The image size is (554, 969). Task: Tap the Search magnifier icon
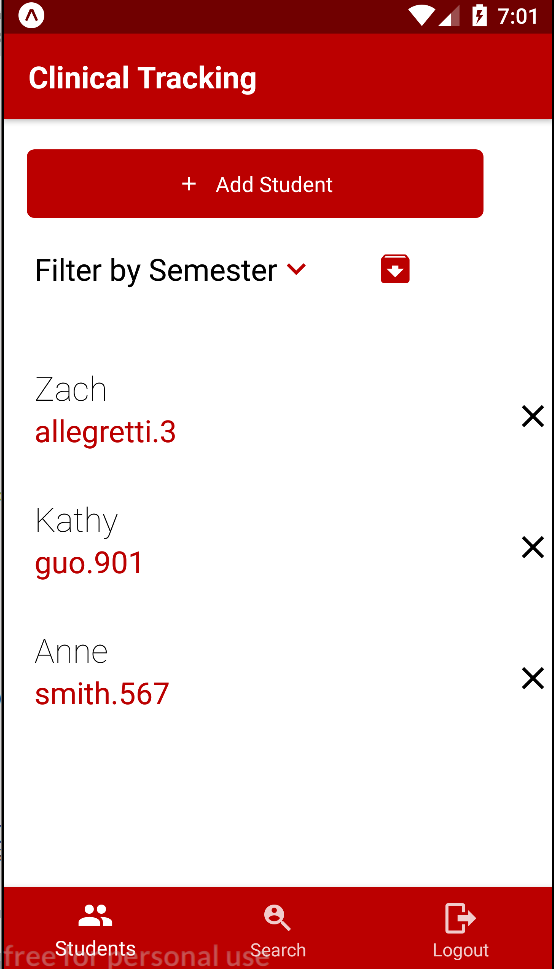(277, 918)
